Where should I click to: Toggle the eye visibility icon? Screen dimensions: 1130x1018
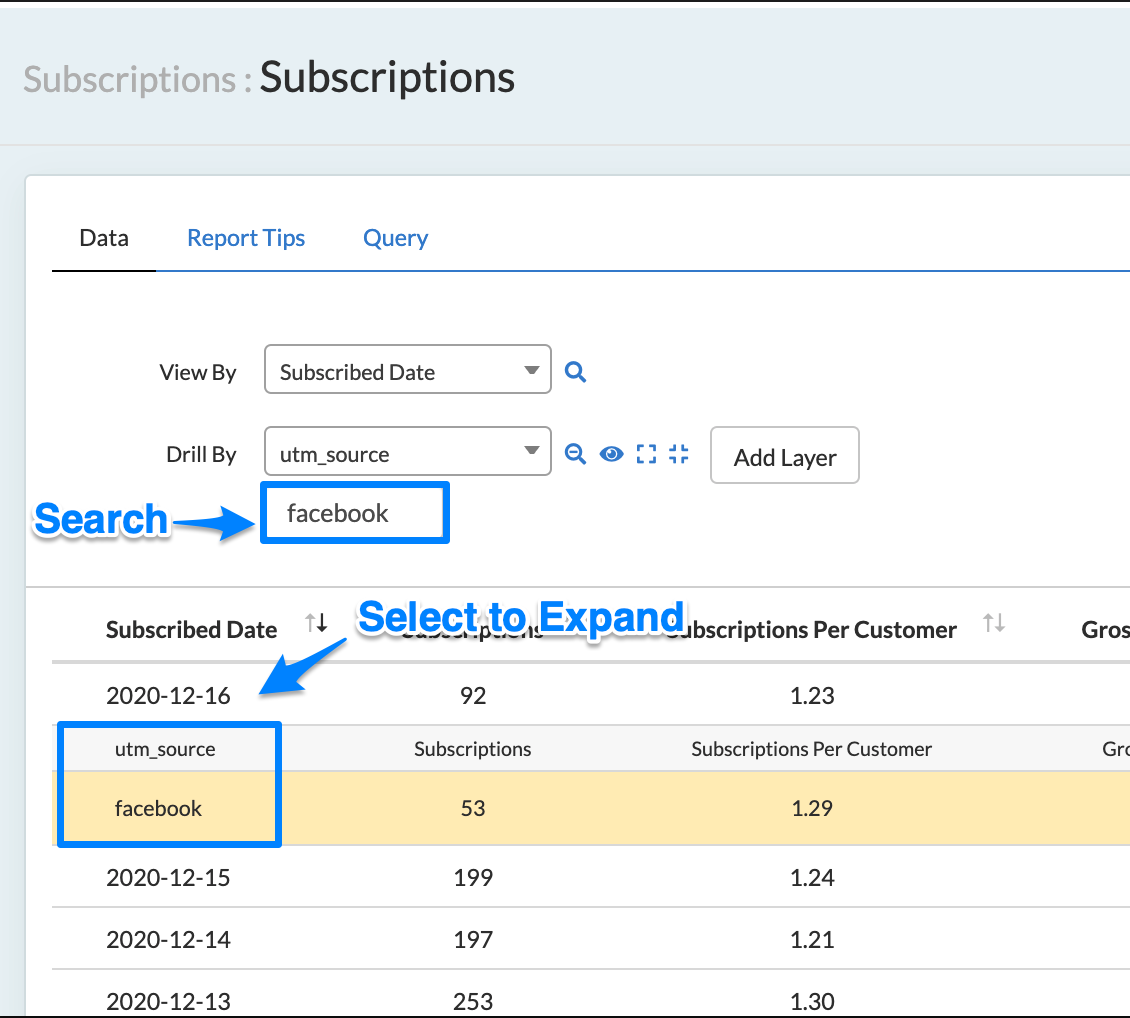pyautogui.click(x=611, y=454)
